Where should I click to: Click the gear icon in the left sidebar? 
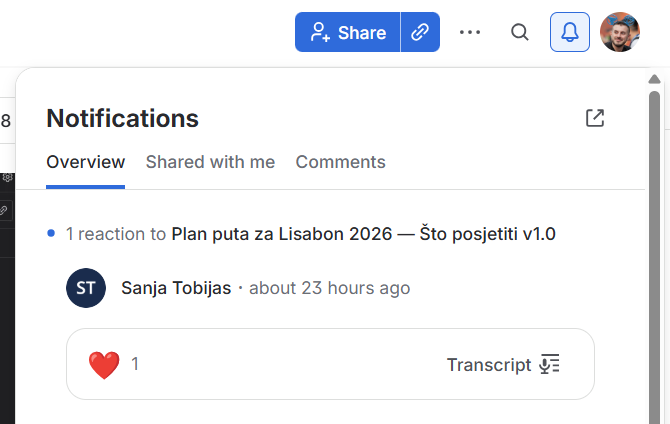click(7, 178)
